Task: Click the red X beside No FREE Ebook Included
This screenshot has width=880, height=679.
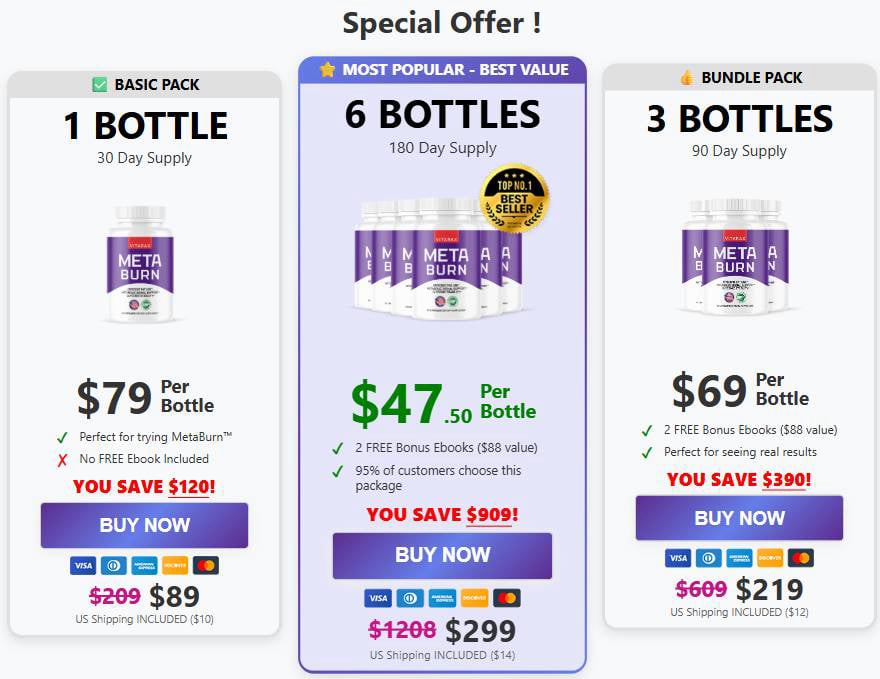Action: pos(62,460)
